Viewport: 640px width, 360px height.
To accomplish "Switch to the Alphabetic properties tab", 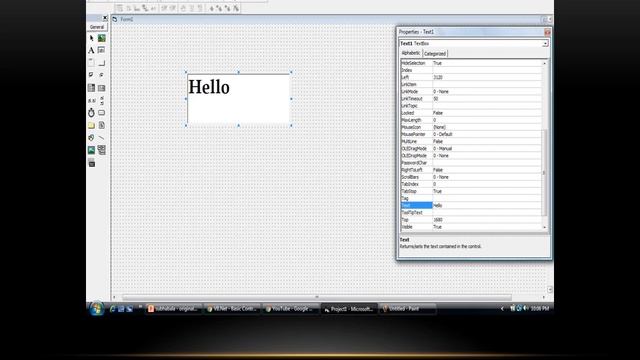I will pos(411,53).
